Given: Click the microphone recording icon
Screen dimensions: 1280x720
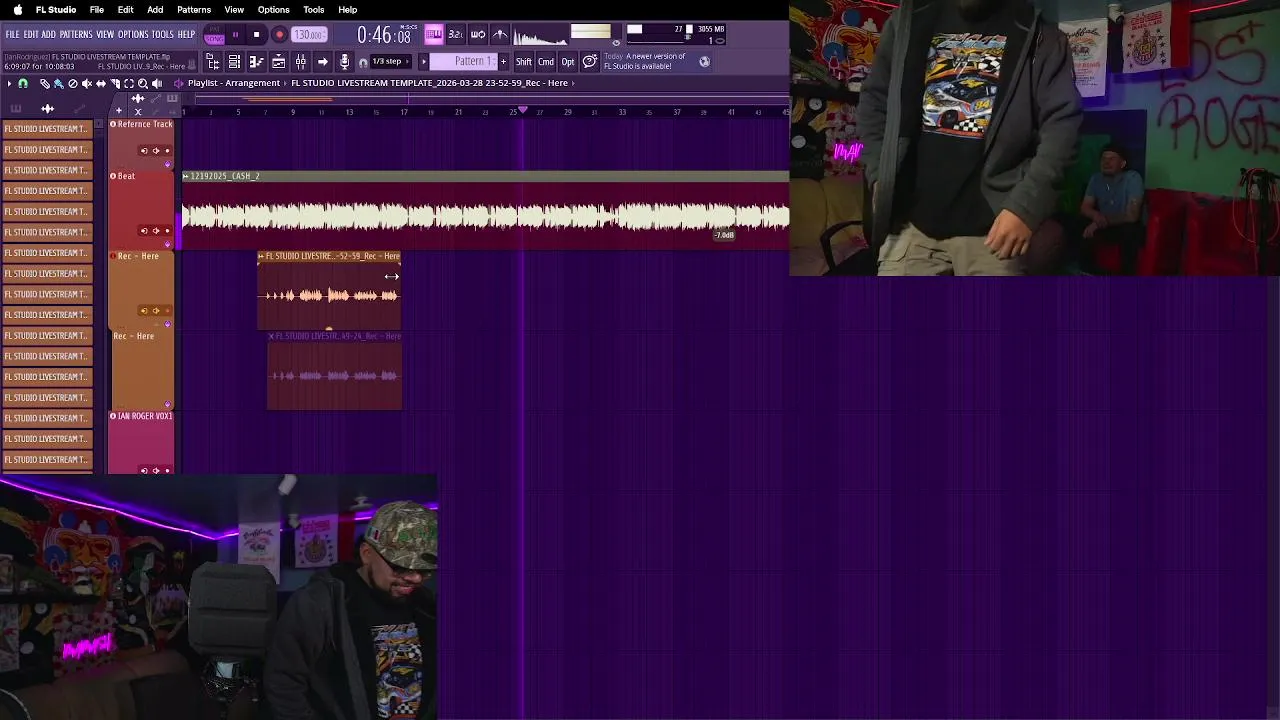Looking at the screenshot, I should pyautogui.click(x=345, y=62).
